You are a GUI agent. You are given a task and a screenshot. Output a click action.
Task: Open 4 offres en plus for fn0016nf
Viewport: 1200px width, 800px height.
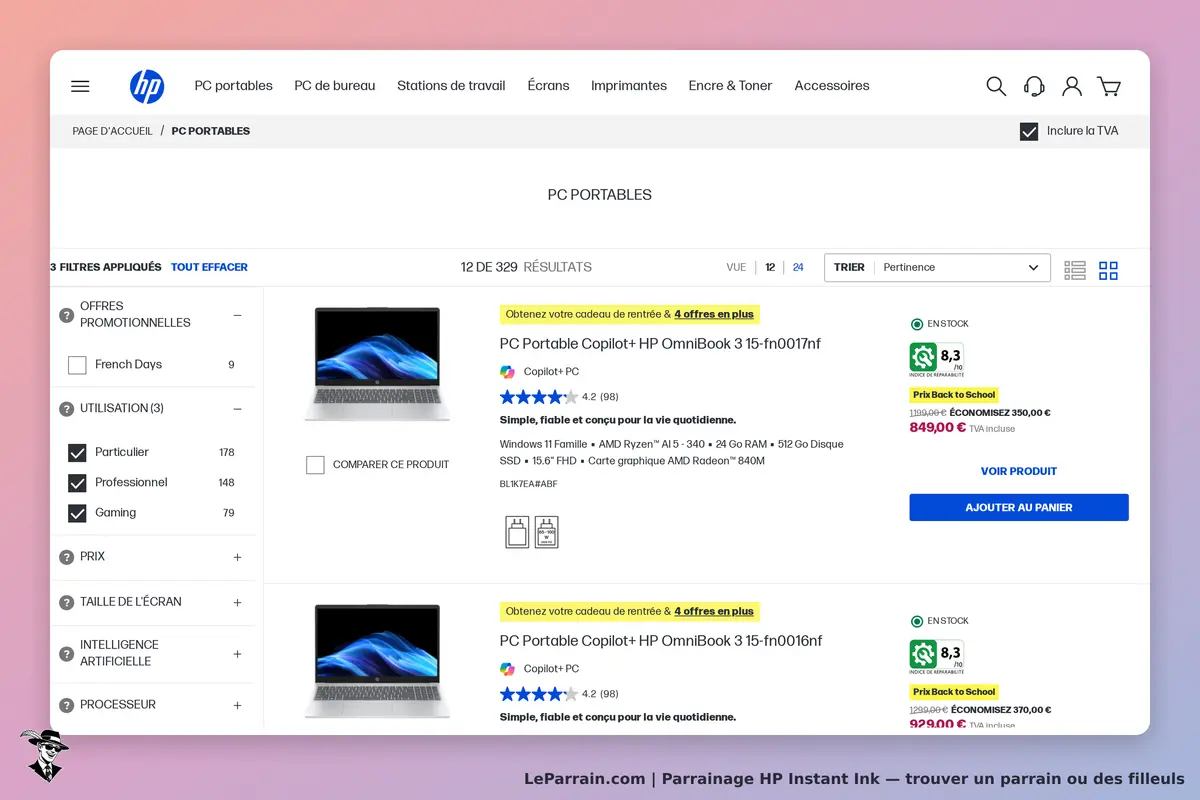(x=714, y=611)
